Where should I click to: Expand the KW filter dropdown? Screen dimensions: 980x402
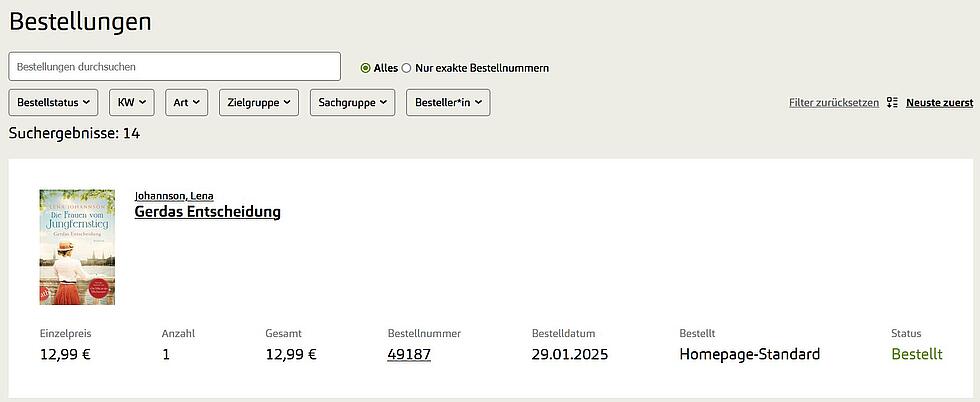click(132, 102)
